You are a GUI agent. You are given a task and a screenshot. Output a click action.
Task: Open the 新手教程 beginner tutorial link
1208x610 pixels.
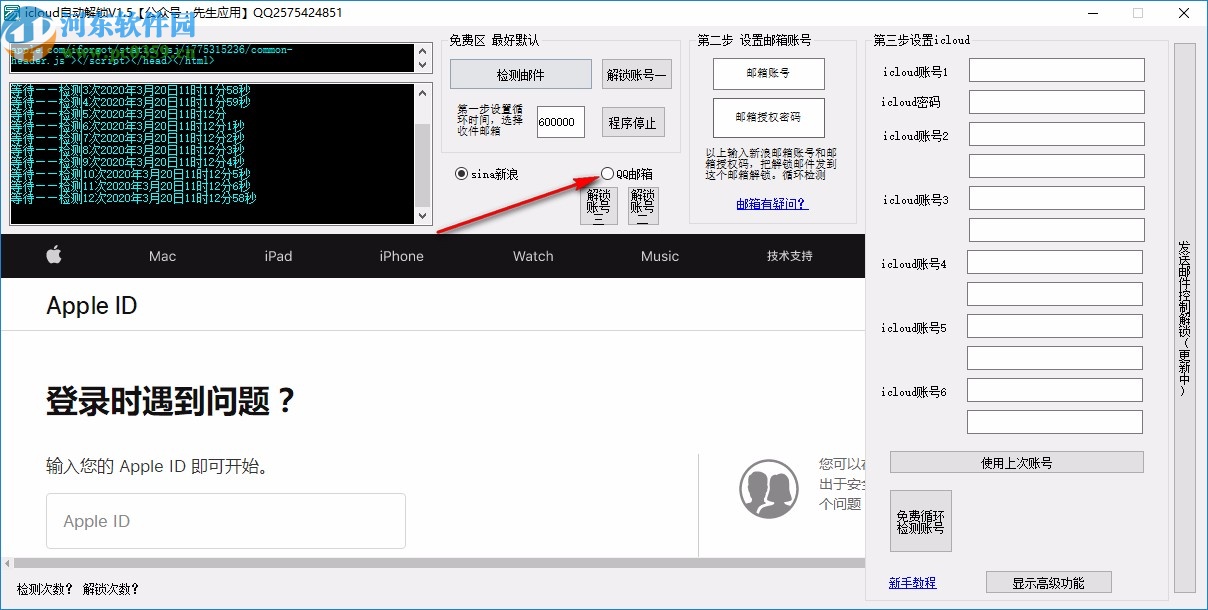(x=912, y=582)
